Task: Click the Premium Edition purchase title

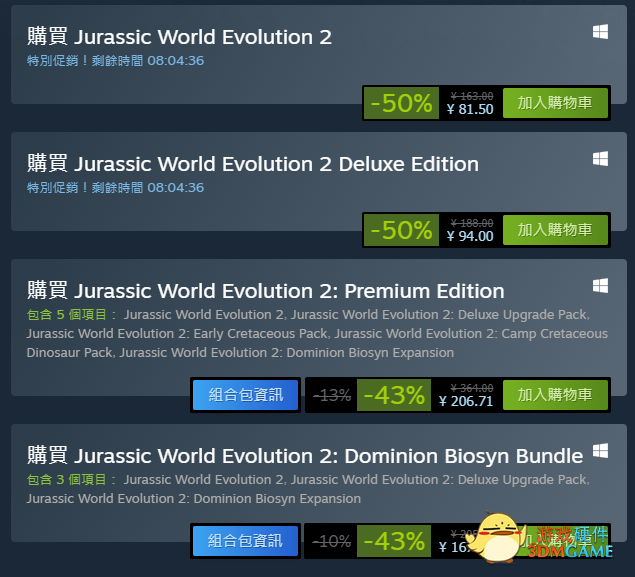Action: [266, 291]
